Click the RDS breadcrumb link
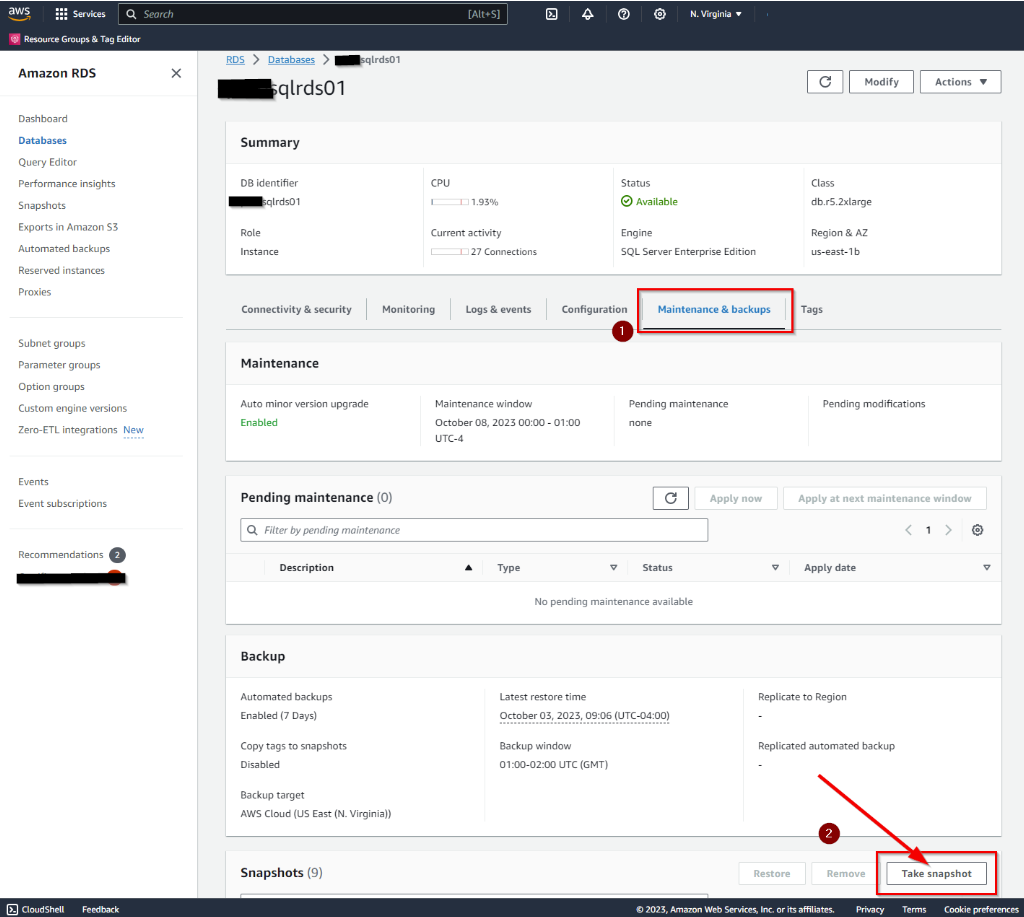Image resolution: width=1024 pixels, height=917 pixels. (235, 59)
